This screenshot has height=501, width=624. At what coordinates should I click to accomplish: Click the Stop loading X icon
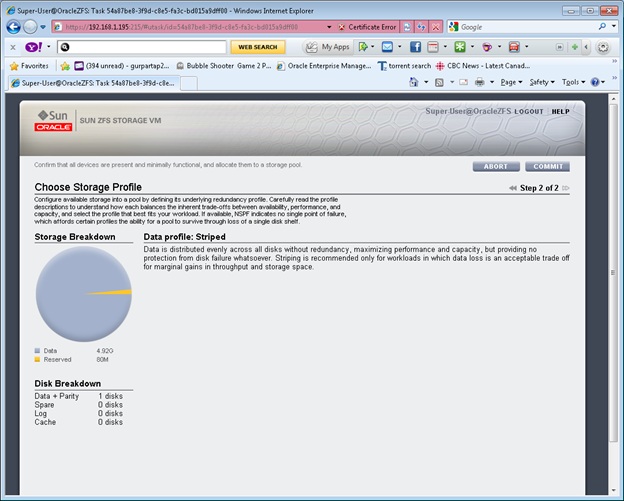tap(436, 27)
